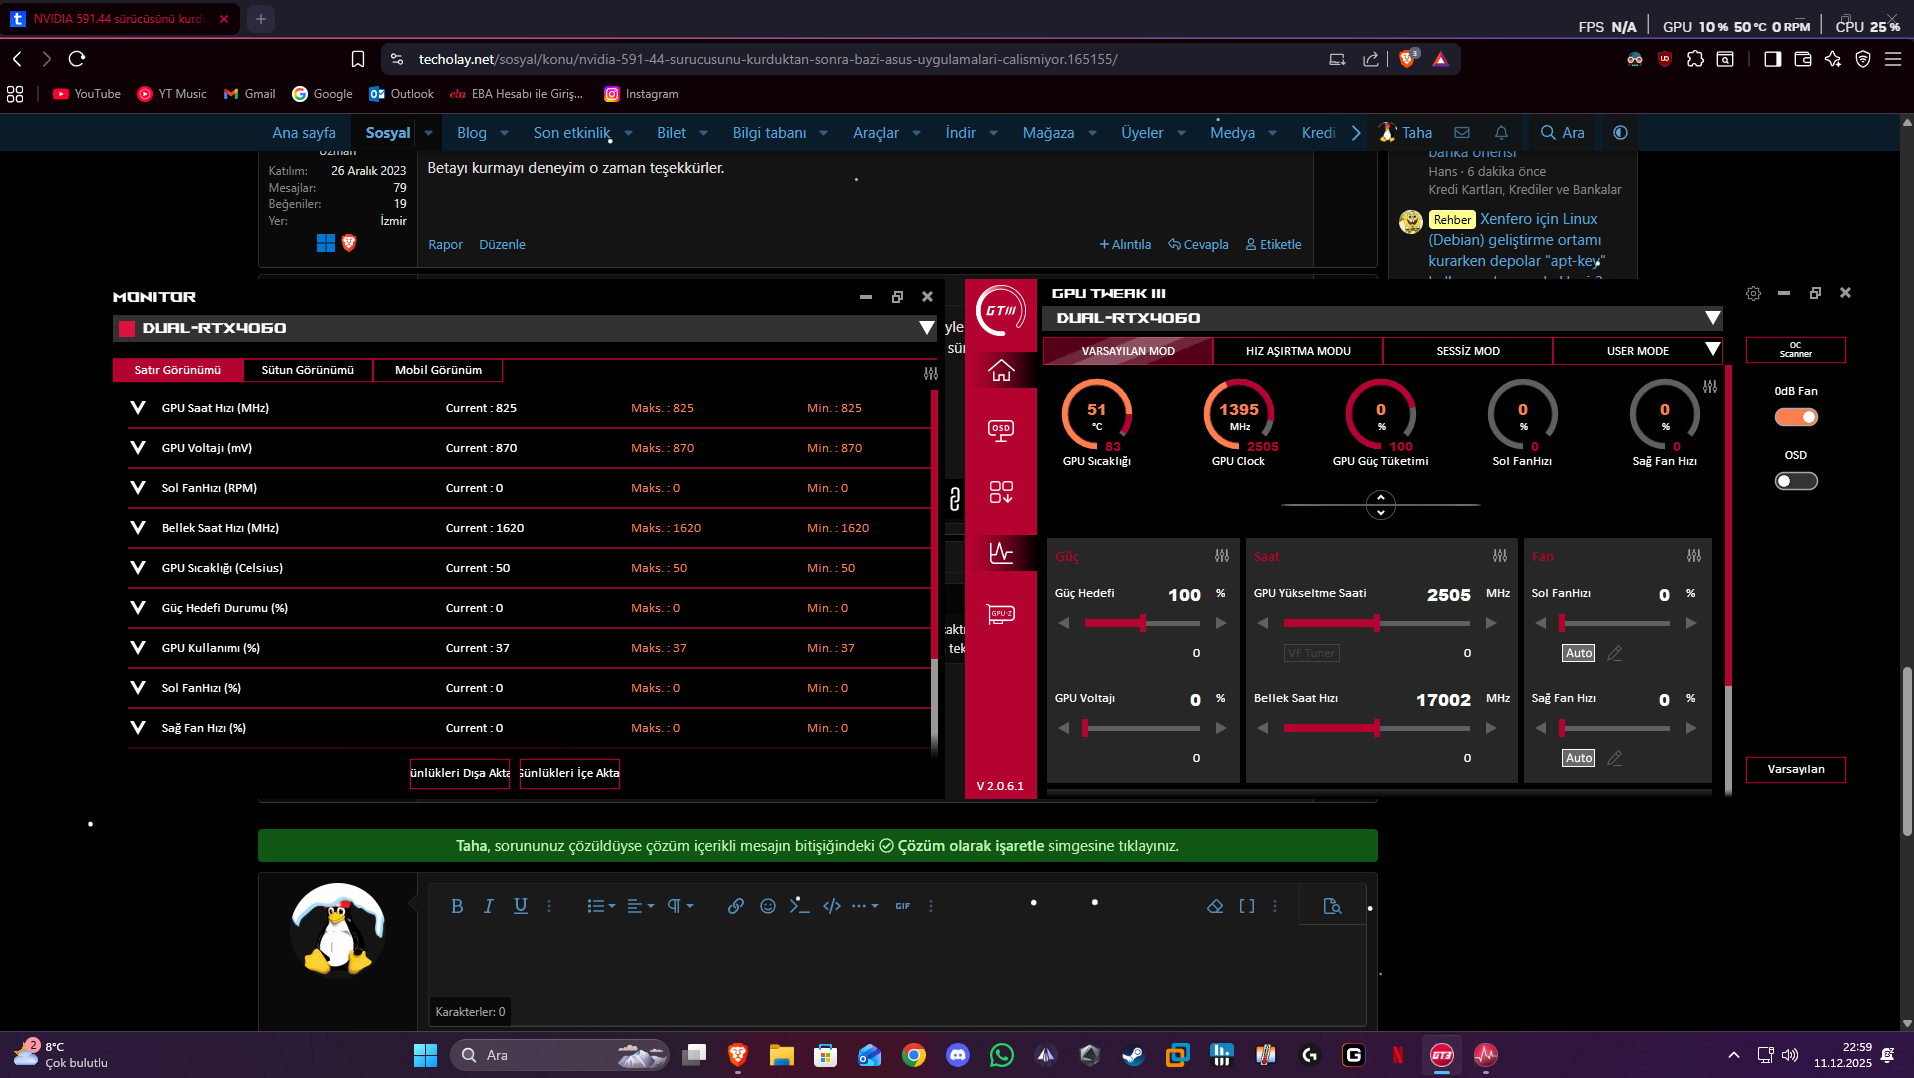1914x1078 pixels.
Task: Insert GIF icon in editor
Action: point(903,906)
